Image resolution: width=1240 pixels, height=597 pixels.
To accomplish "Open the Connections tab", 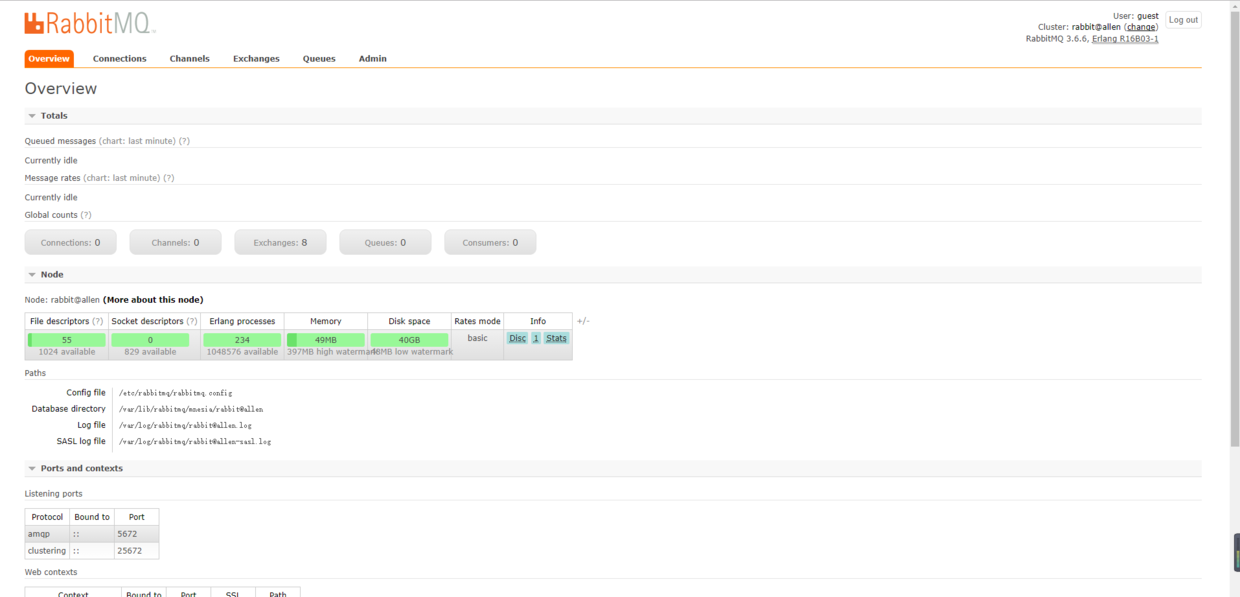I will click(x=119, y=59).
